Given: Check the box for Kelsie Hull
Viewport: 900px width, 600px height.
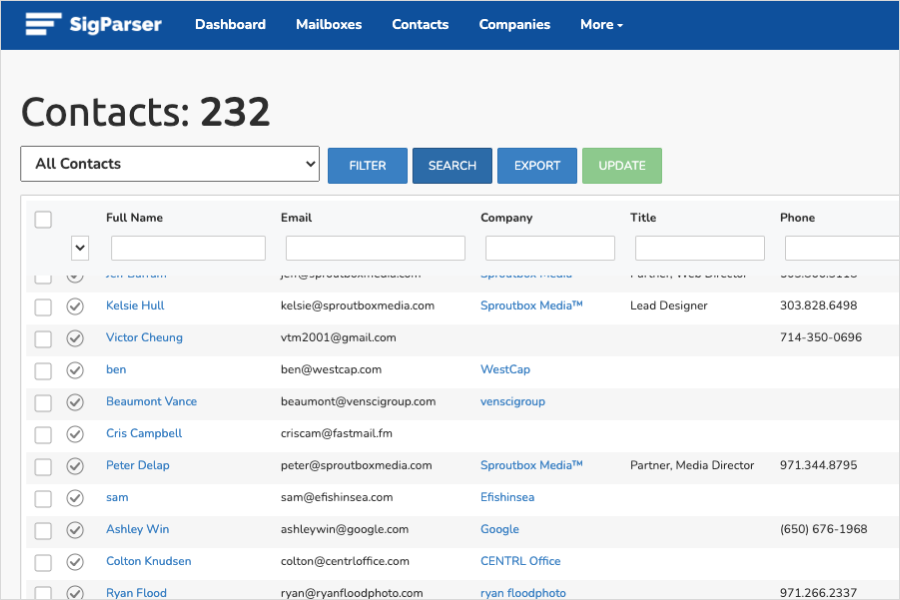Looking at the screenshot, I should tap(43, 307).
